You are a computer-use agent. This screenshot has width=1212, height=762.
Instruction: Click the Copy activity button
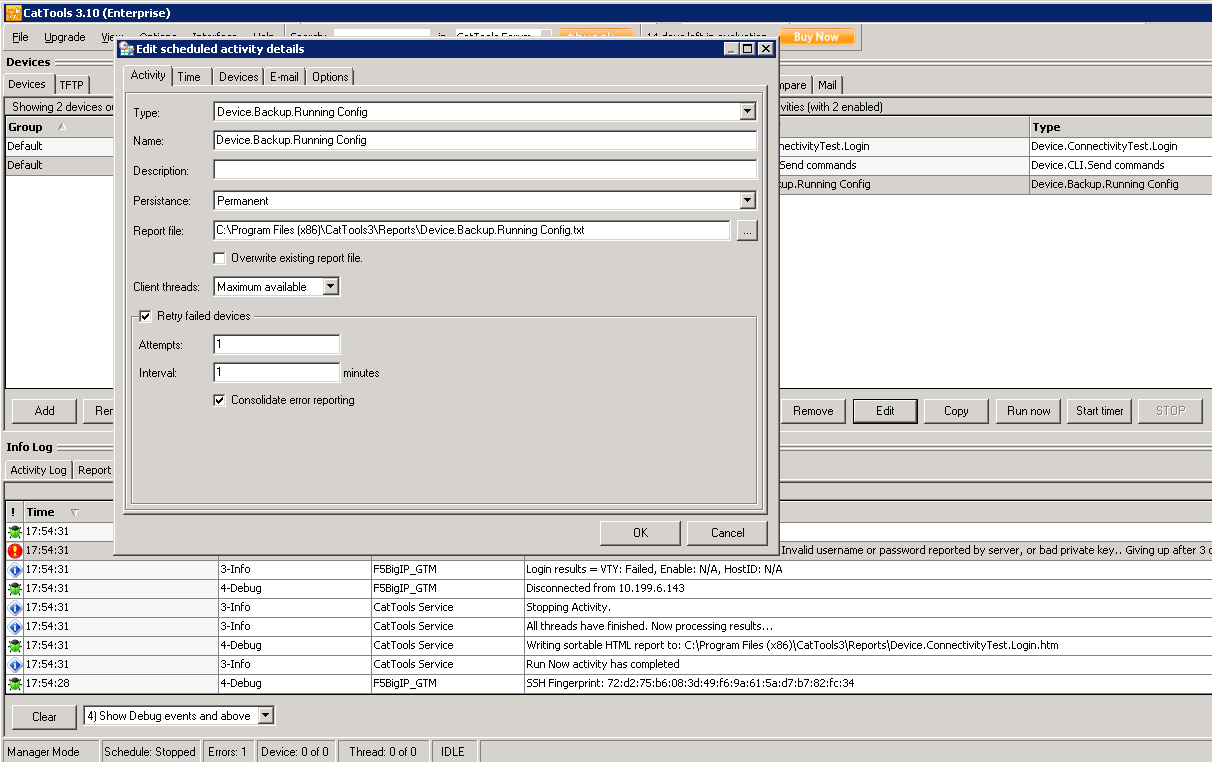coord(956,411)
